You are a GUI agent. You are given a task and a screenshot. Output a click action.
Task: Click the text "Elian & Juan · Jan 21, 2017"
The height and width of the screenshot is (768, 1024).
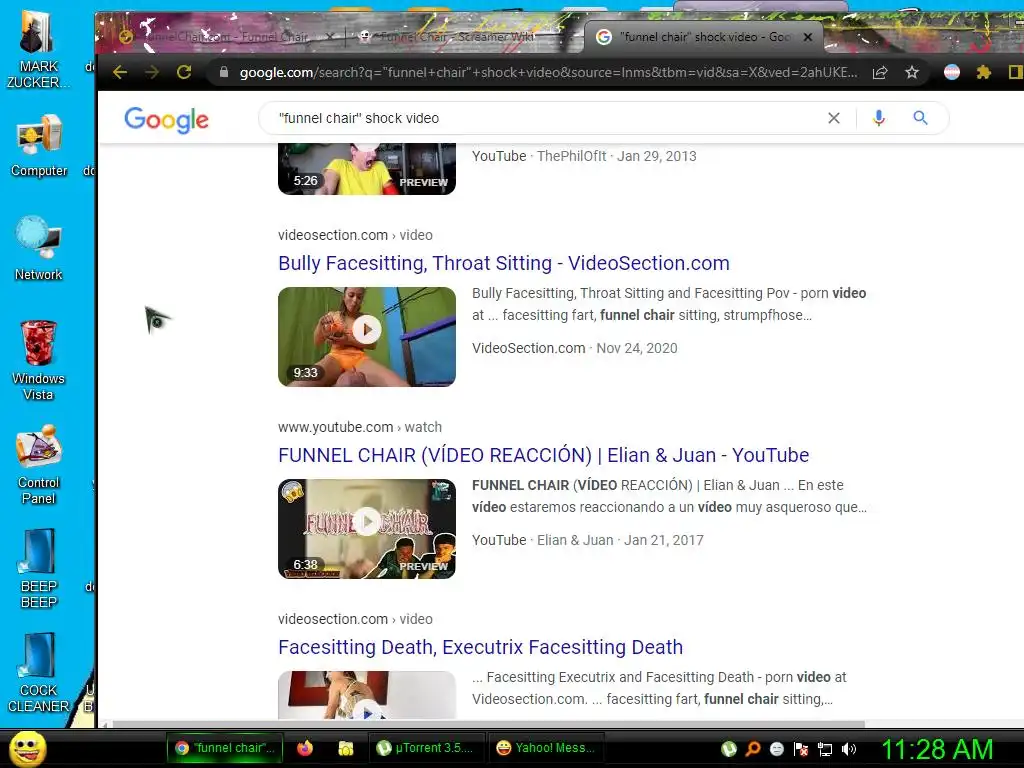coord(620,540)
